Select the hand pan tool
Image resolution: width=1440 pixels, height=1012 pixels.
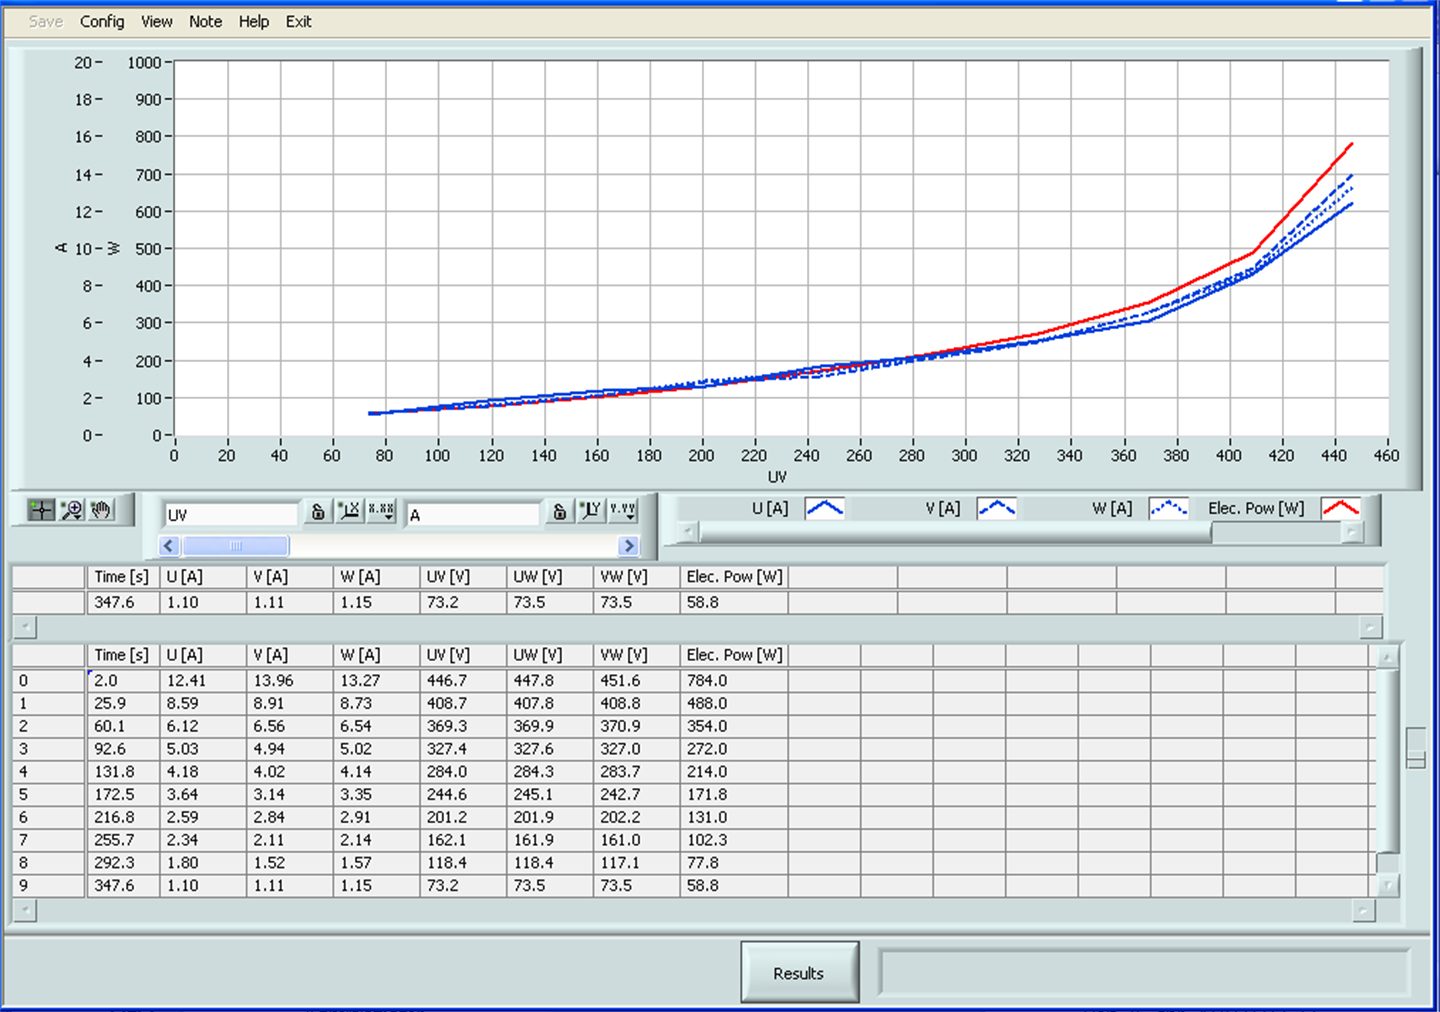(x=101, y=510)
